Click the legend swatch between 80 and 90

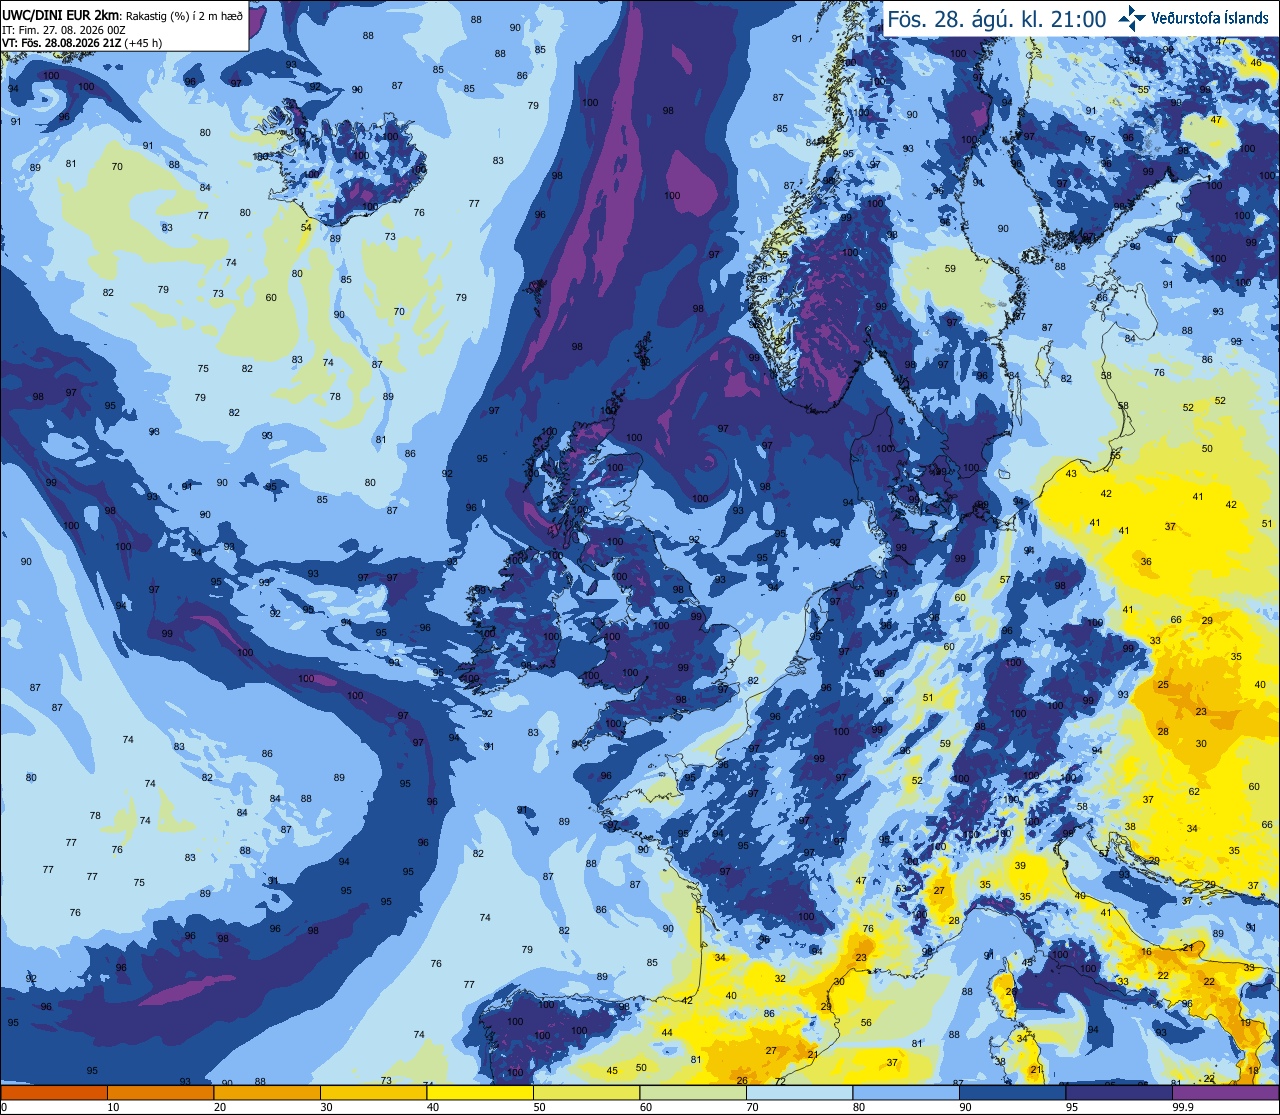pos(906,1092)
